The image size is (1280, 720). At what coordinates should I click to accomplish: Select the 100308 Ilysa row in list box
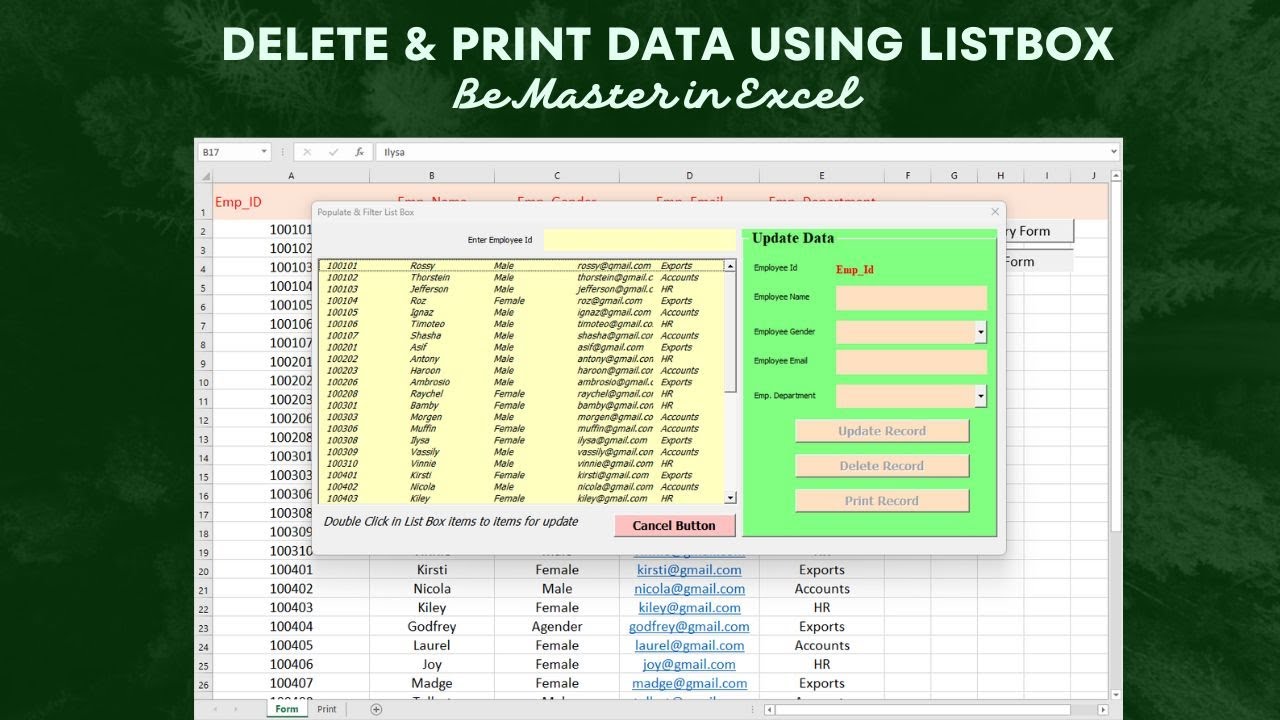point(521,440)
